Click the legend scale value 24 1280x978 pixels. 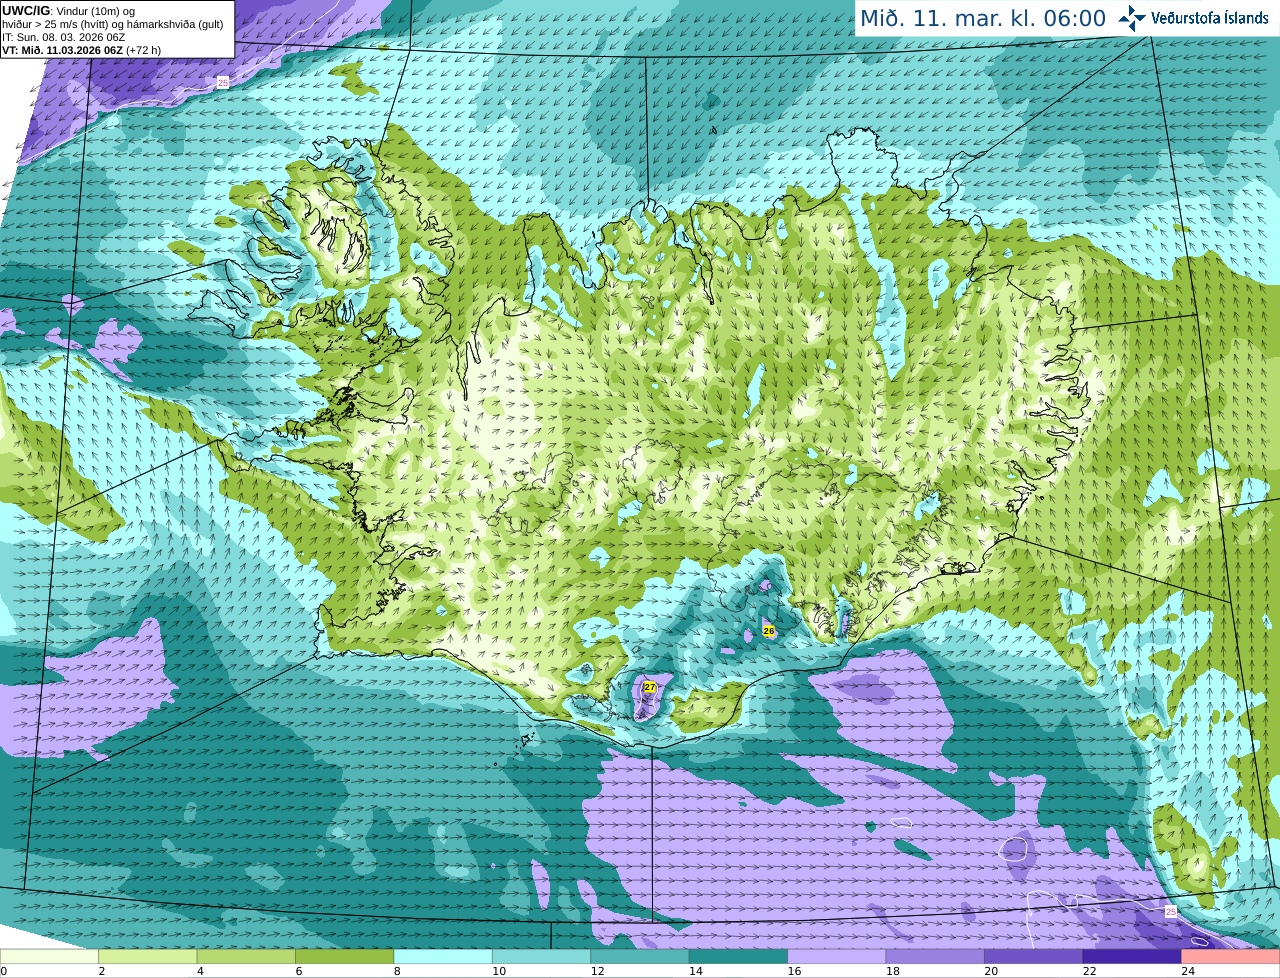pos(1188,971)
